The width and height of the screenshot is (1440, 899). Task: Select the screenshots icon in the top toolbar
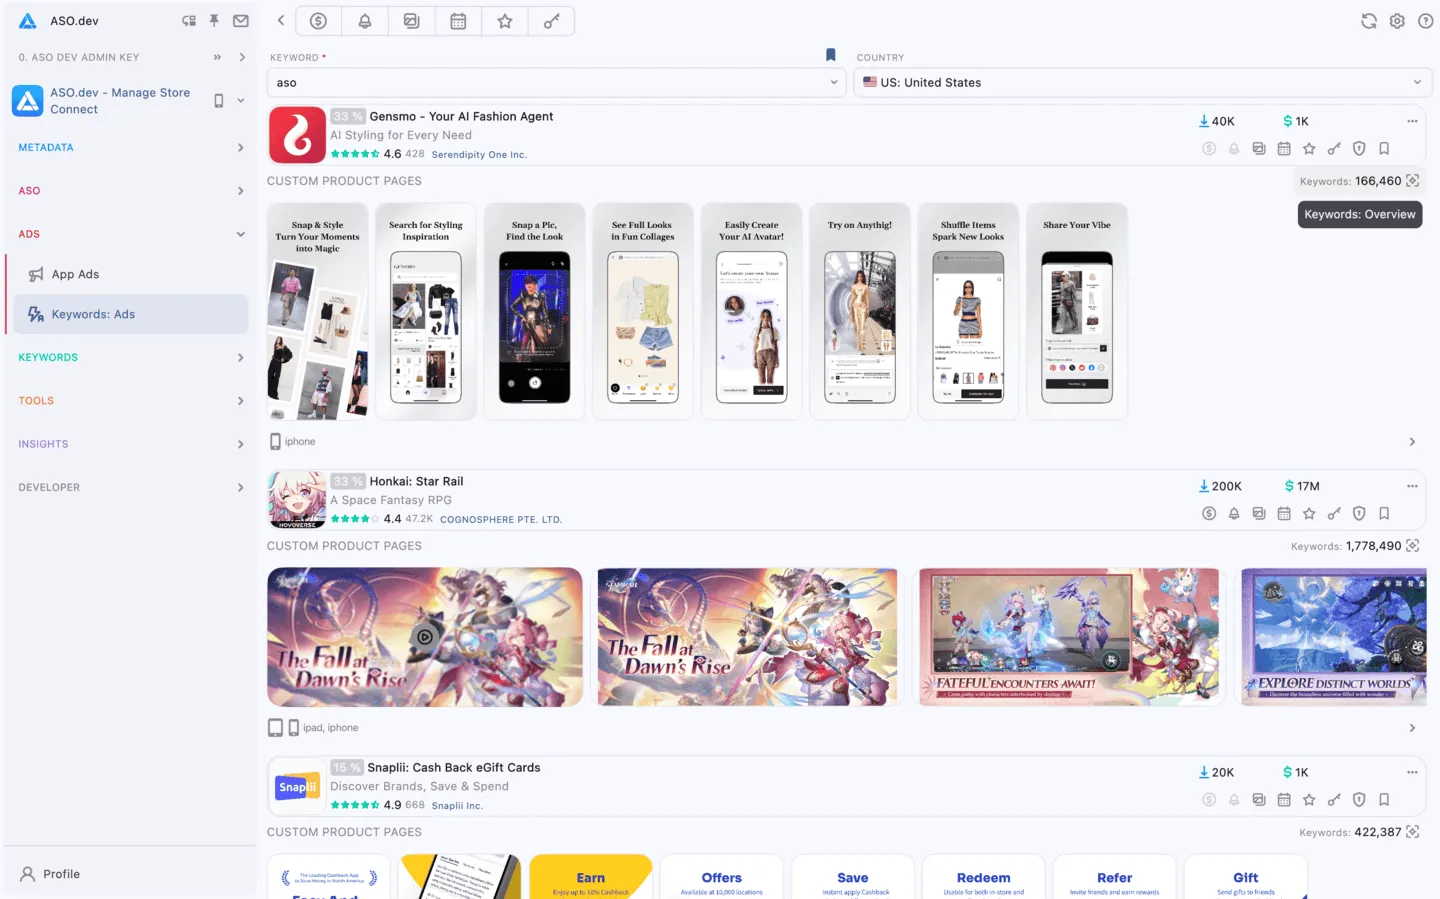(411, 20)
